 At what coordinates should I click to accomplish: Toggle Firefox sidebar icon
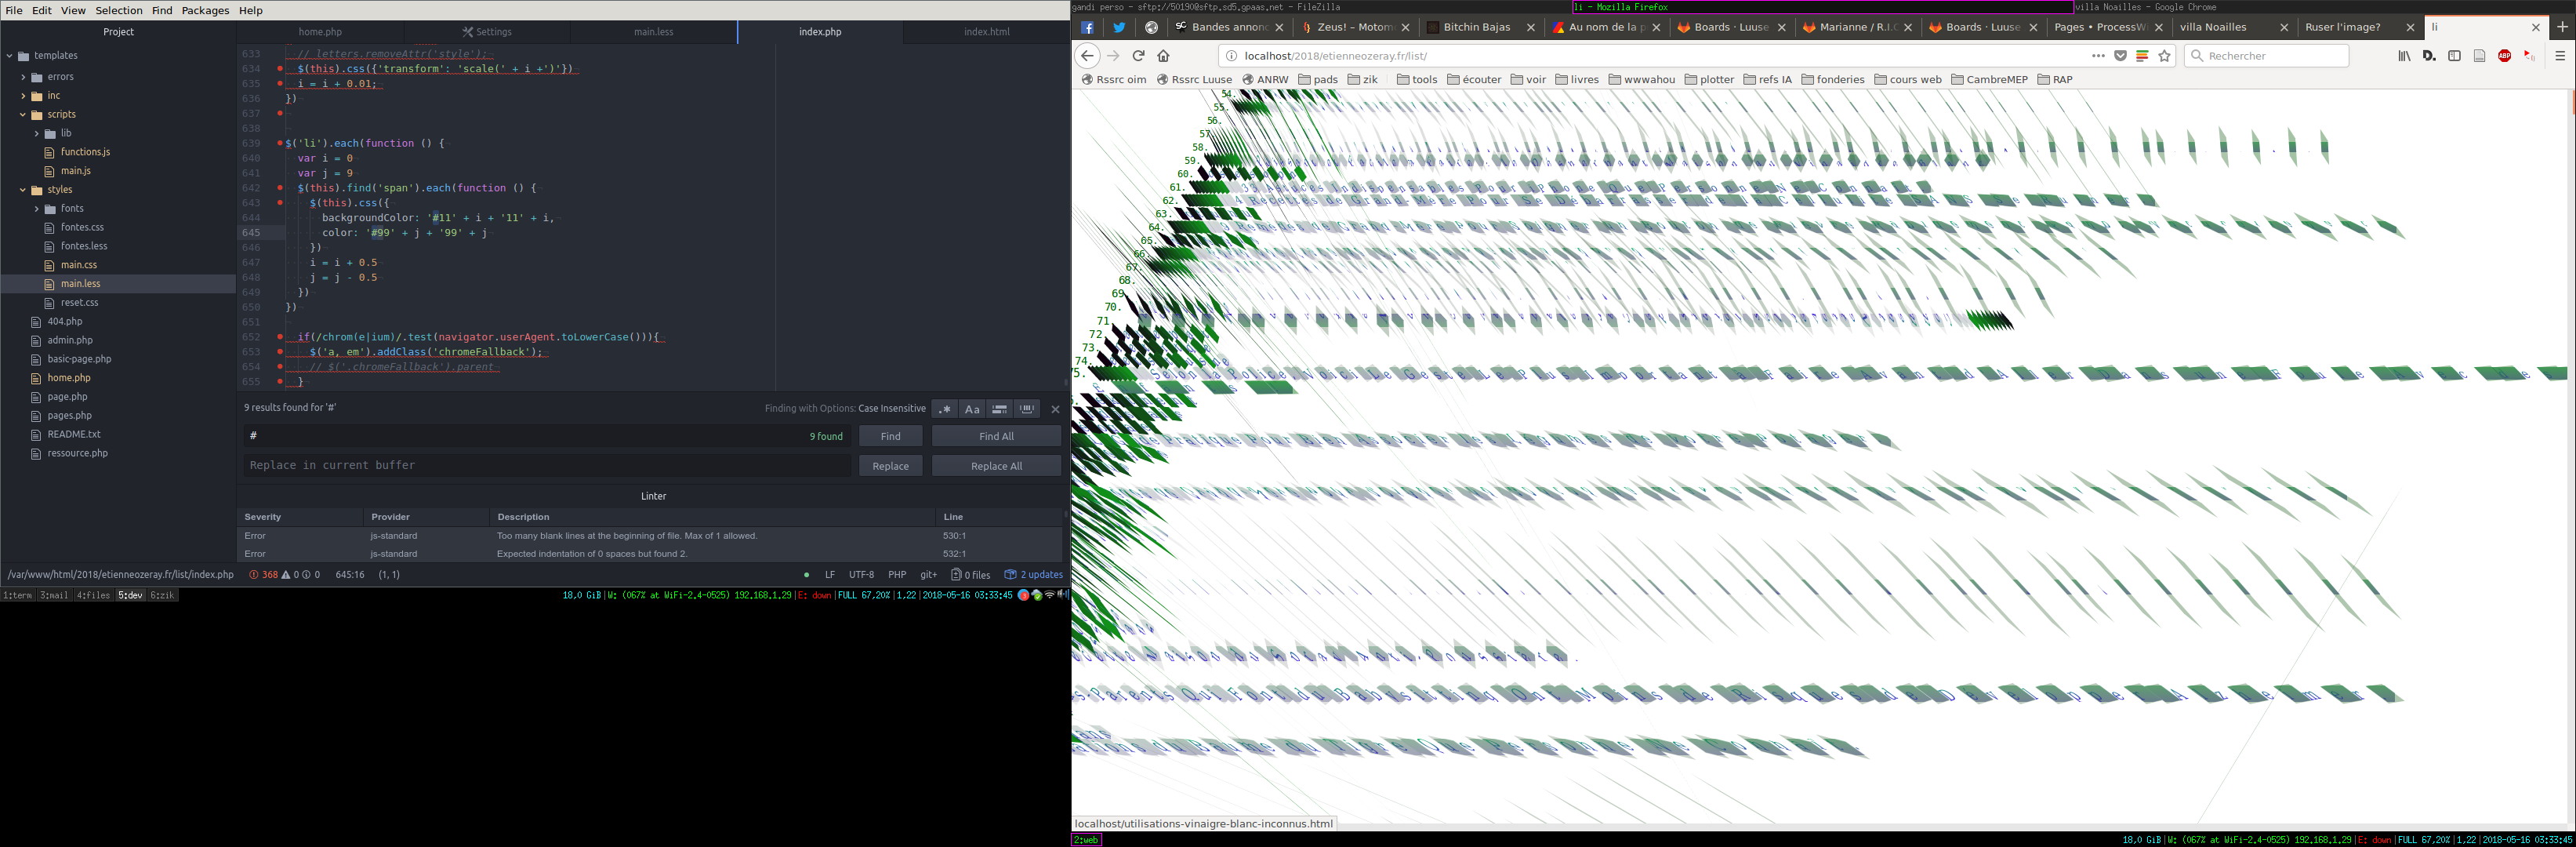click(x=2454, y=56)
